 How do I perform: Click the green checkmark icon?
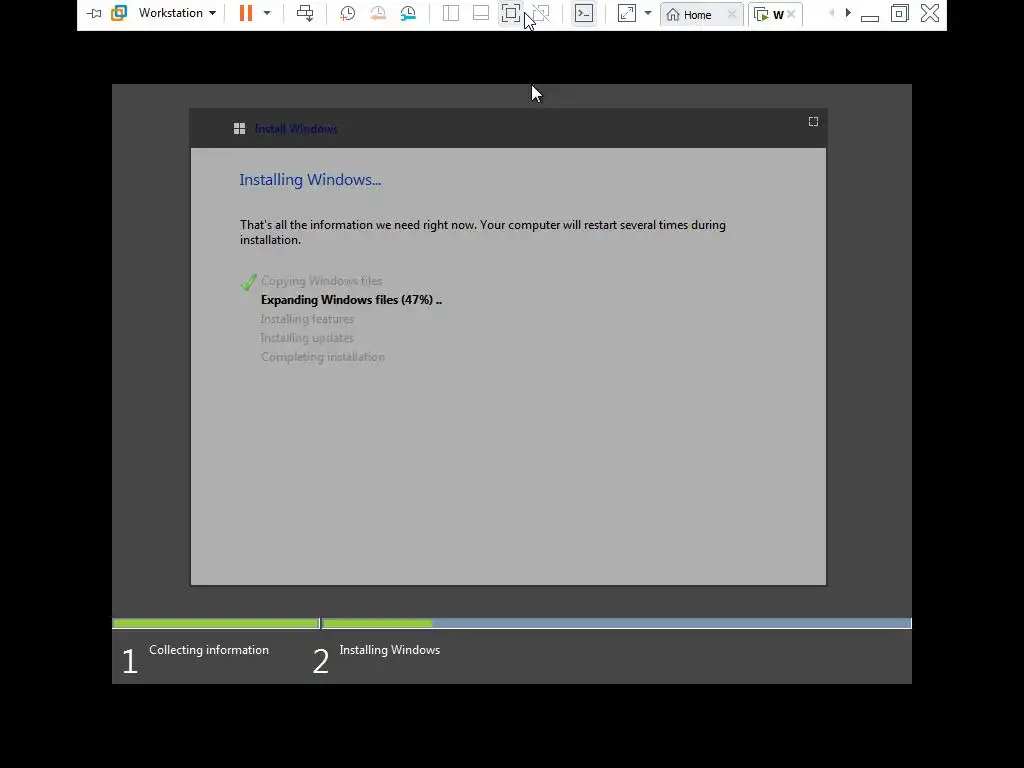pyautogui.click(x=249, y=281)
